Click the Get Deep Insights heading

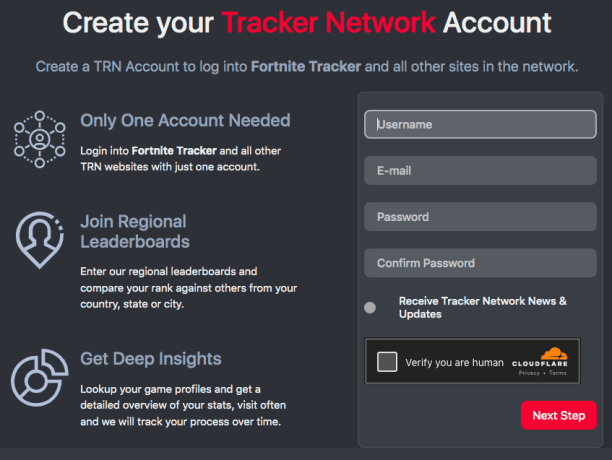click(x=151, y=358)
